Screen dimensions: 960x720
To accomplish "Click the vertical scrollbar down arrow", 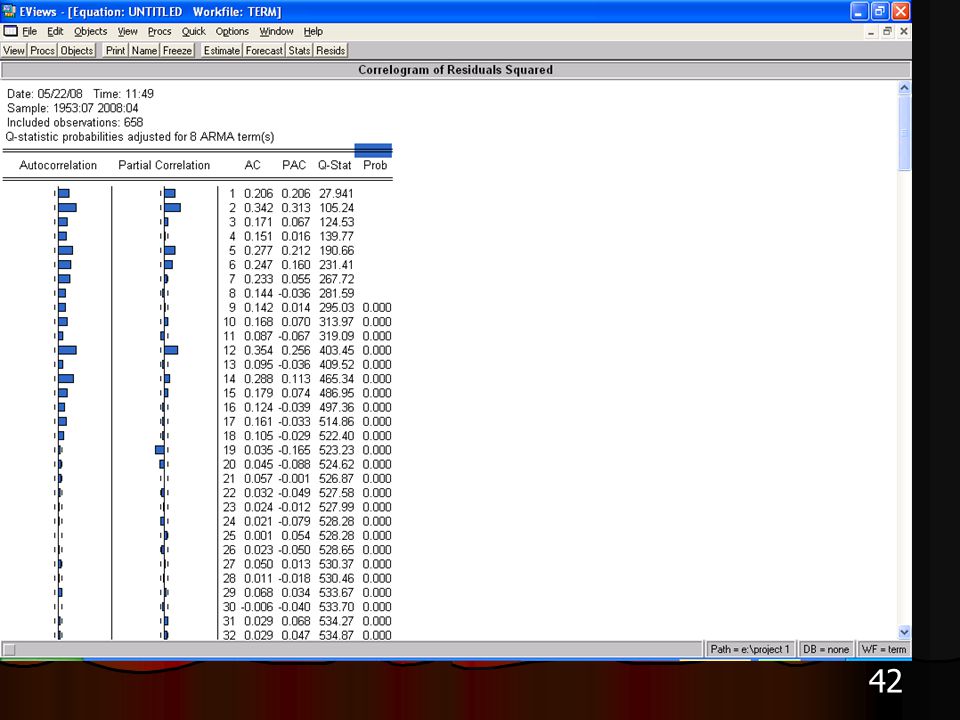I will click(x=904, y=632).
